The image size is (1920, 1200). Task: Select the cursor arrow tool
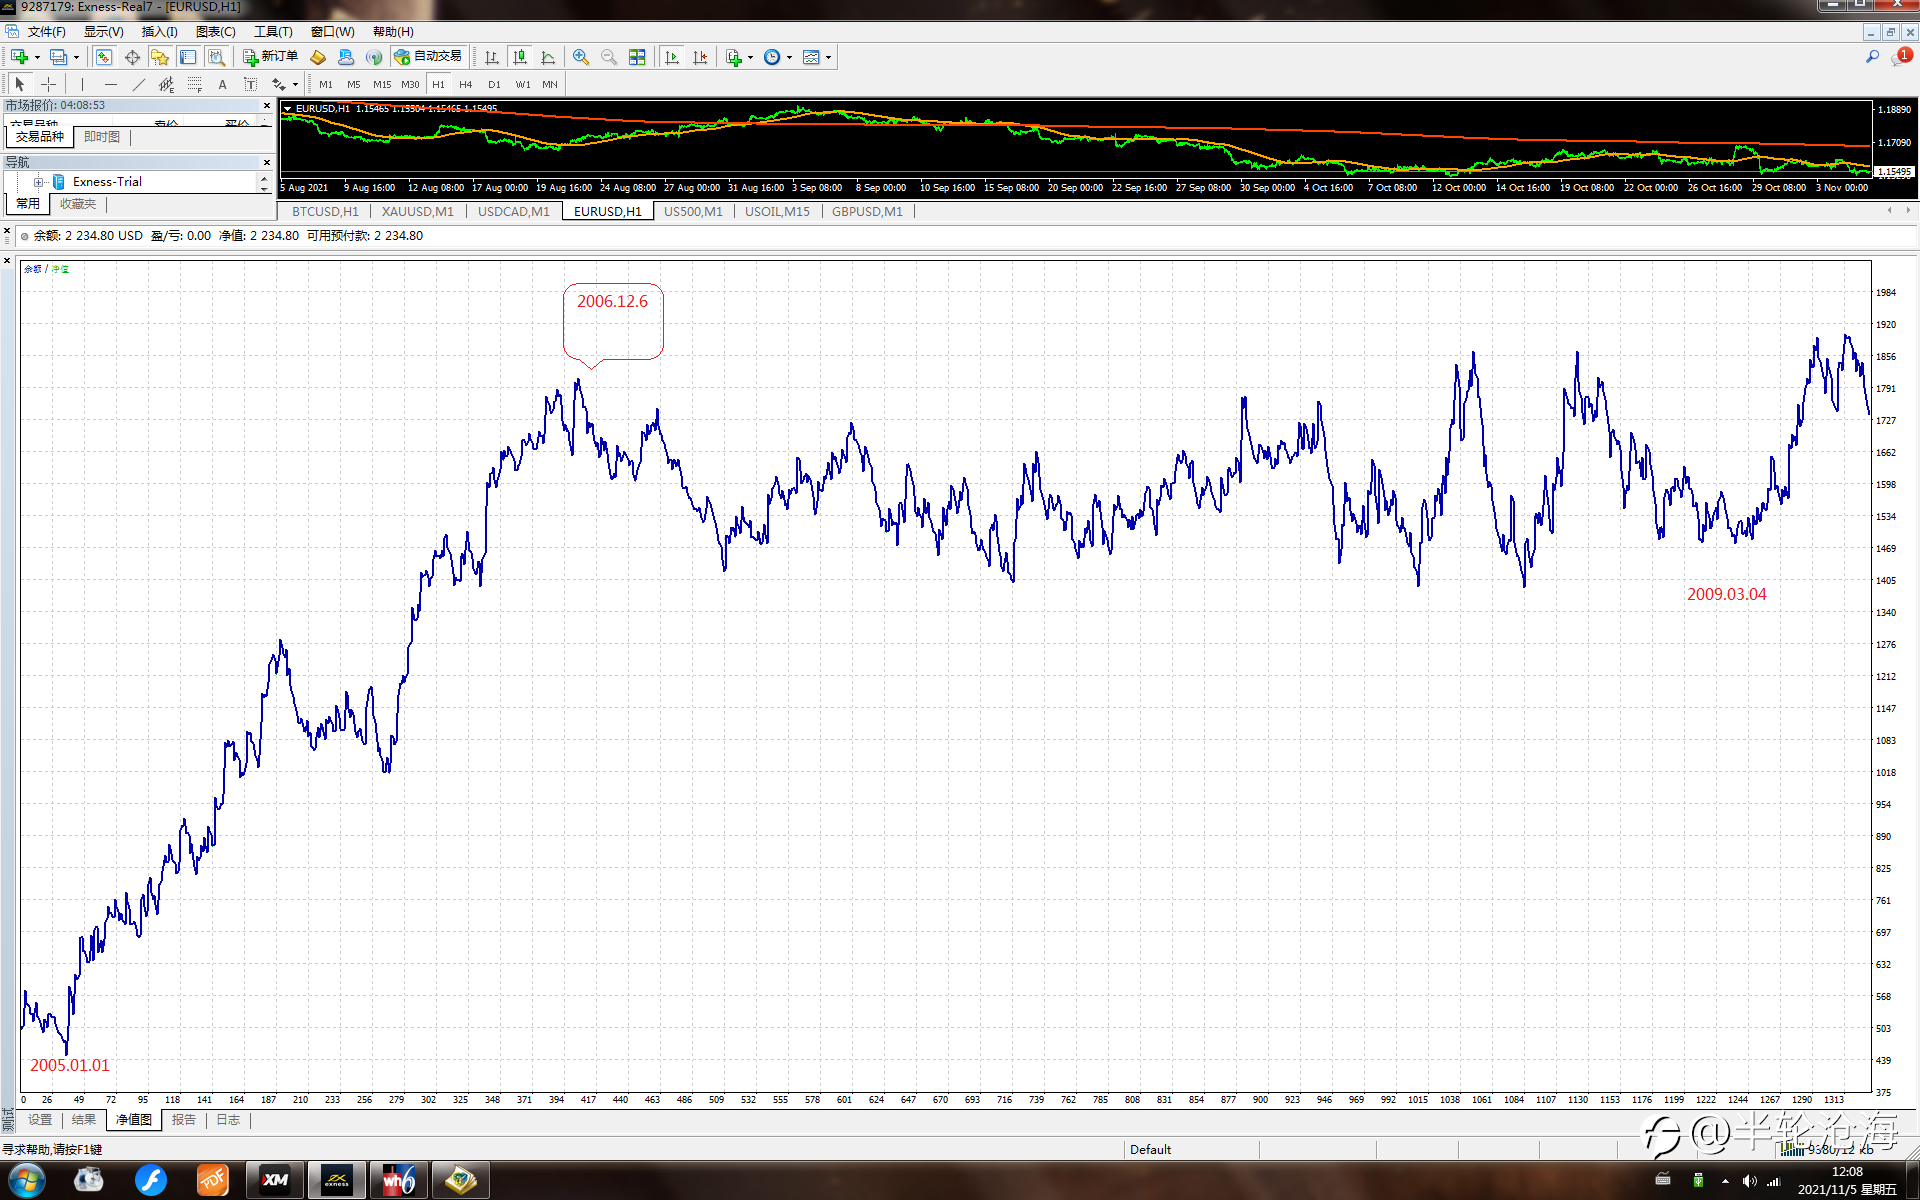coord(20,84)
